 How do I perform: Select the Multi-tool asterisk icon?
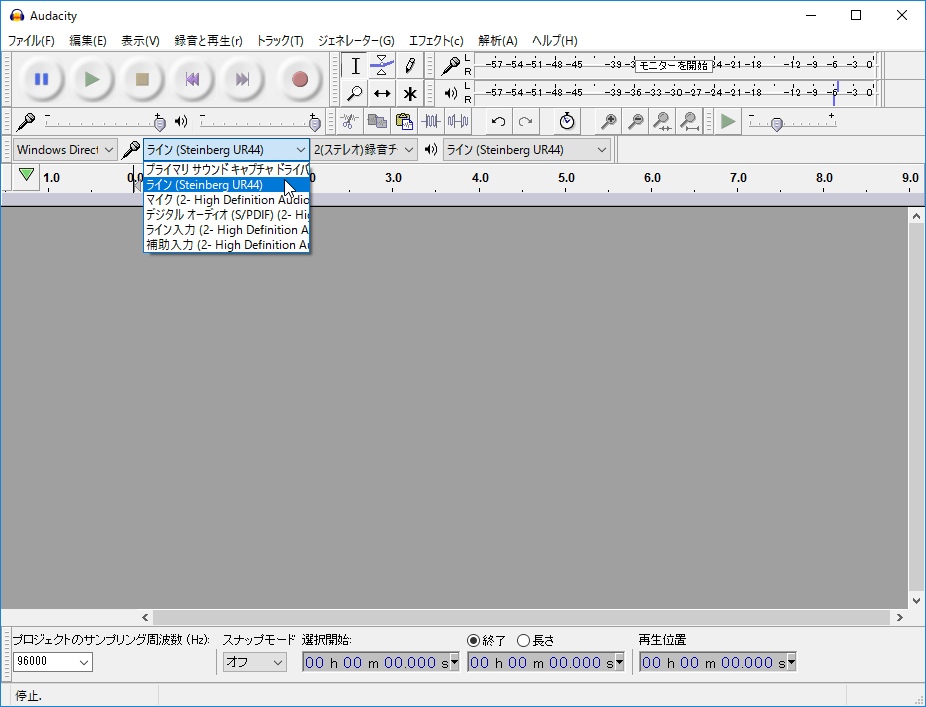[409, 93]
